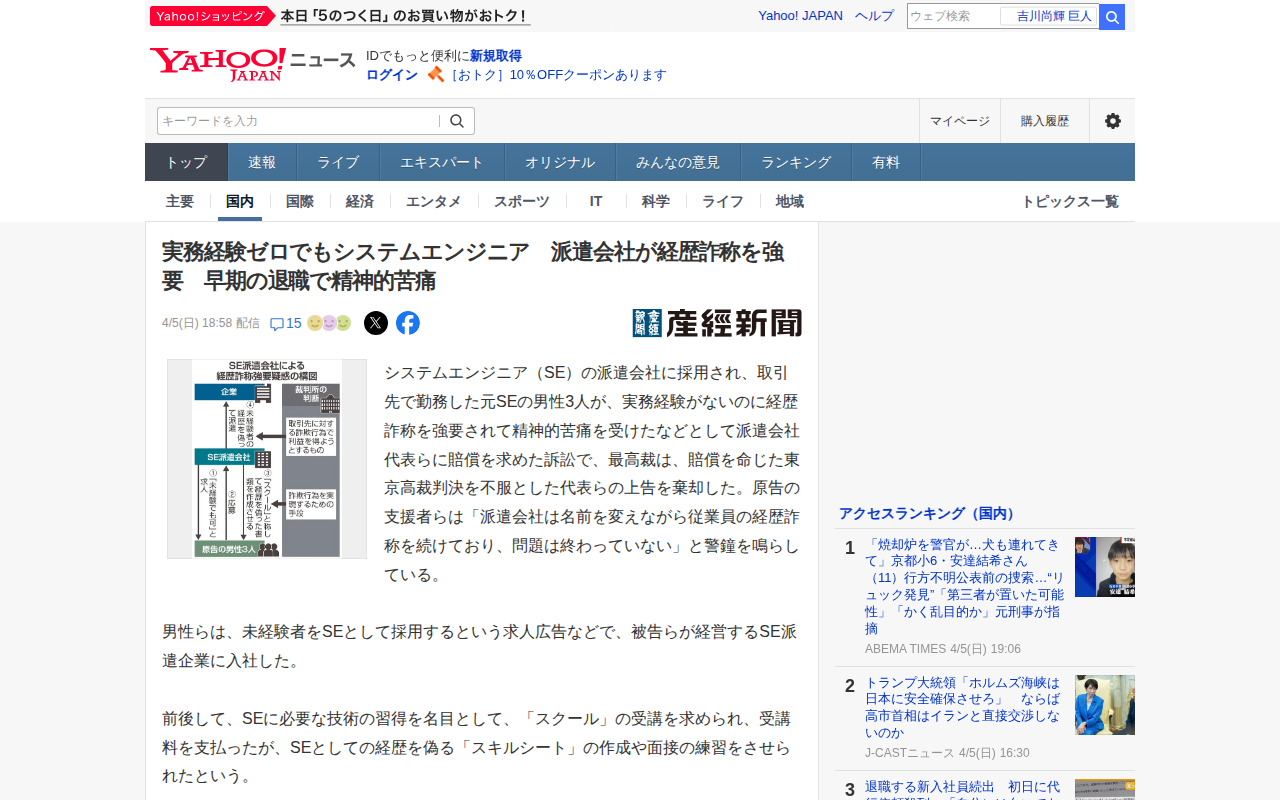Focus the keyword search input field
This screenshot has height=800, width=1280.
click(298, 121)
